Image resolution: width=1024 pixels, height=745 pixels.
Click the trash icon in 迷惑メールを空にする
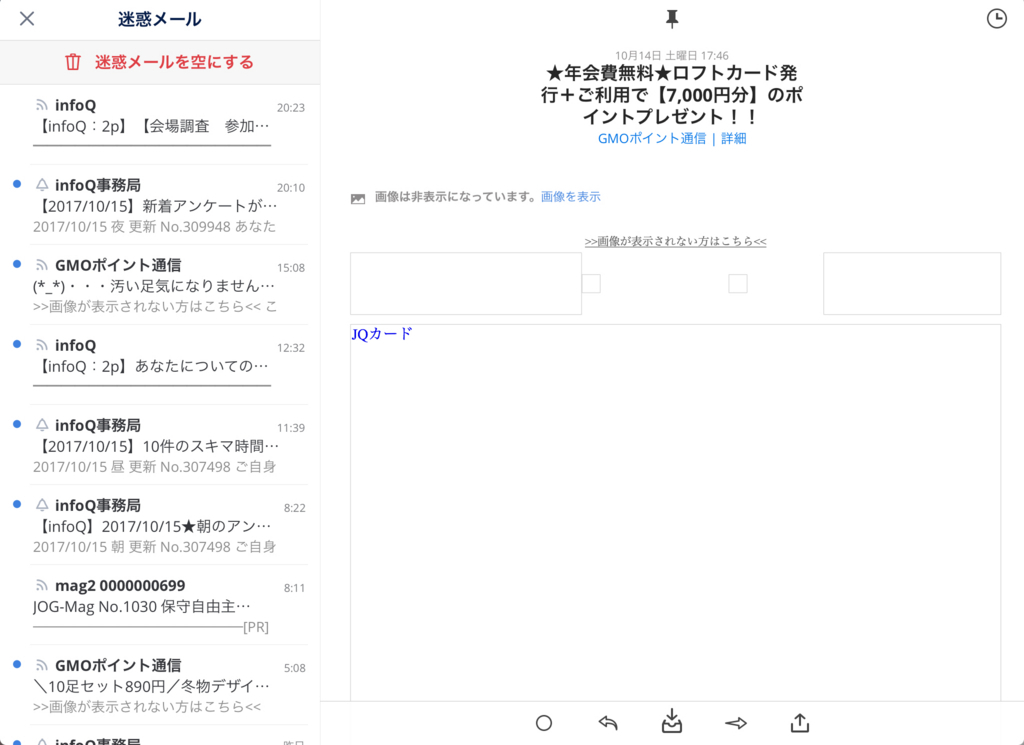pyautogui.click(x=72, y=62)
